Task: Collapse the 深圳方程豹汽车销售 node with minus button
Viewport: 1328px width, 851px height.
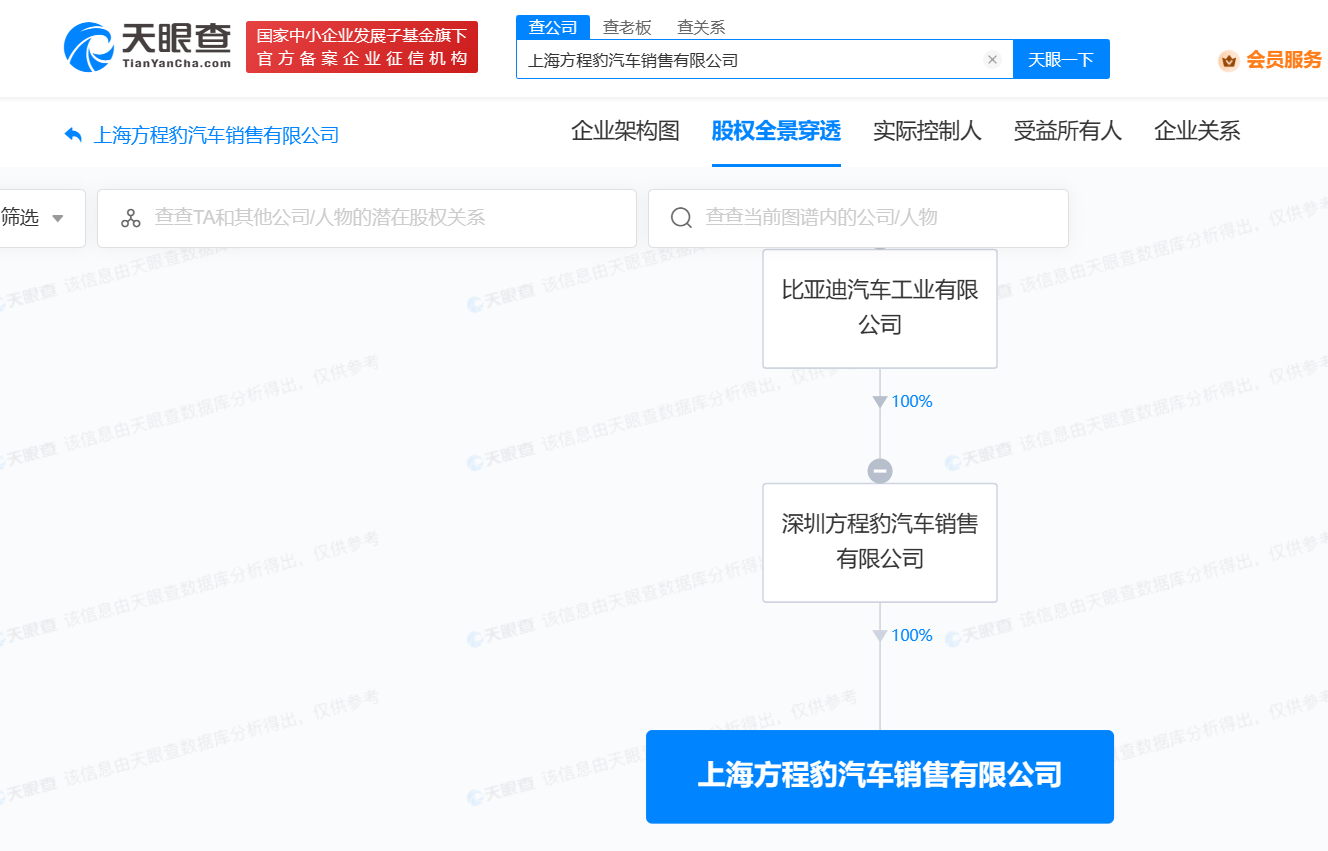Action: point(880,470)
